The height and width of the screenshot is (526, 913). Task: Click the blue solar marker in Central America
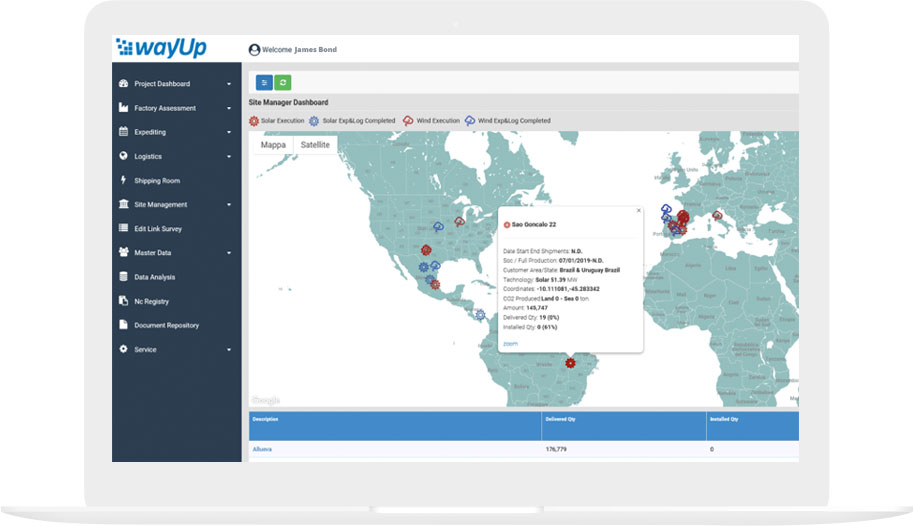(480, 315)
